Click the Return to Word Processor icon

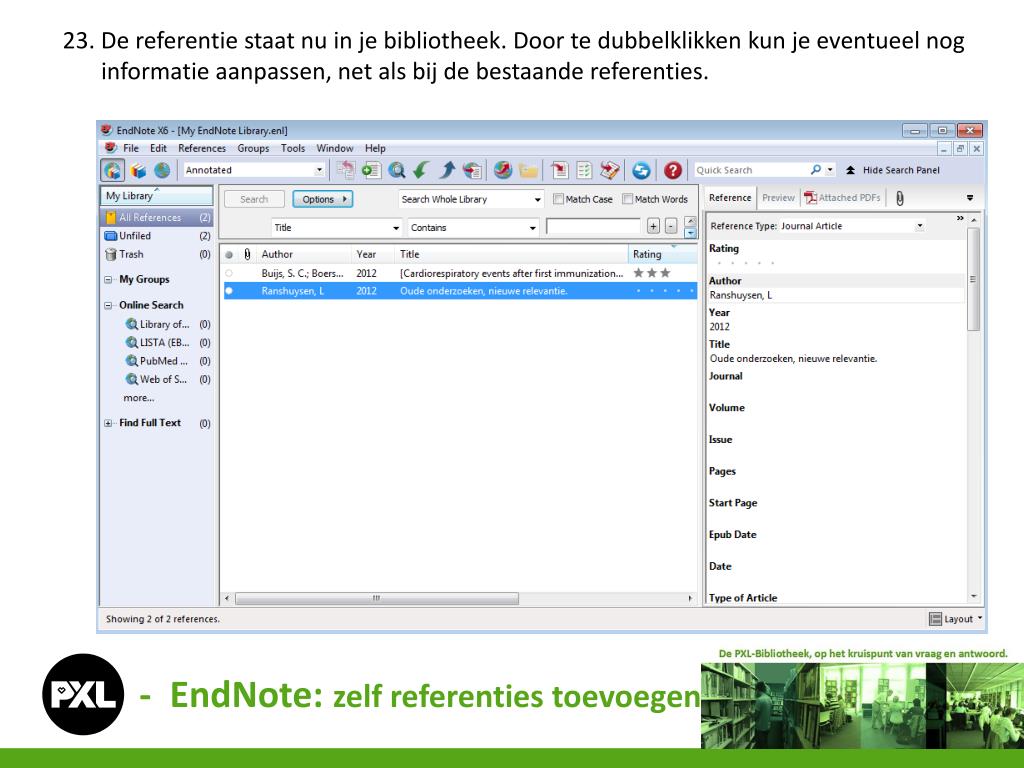click(x=610, y=170)
